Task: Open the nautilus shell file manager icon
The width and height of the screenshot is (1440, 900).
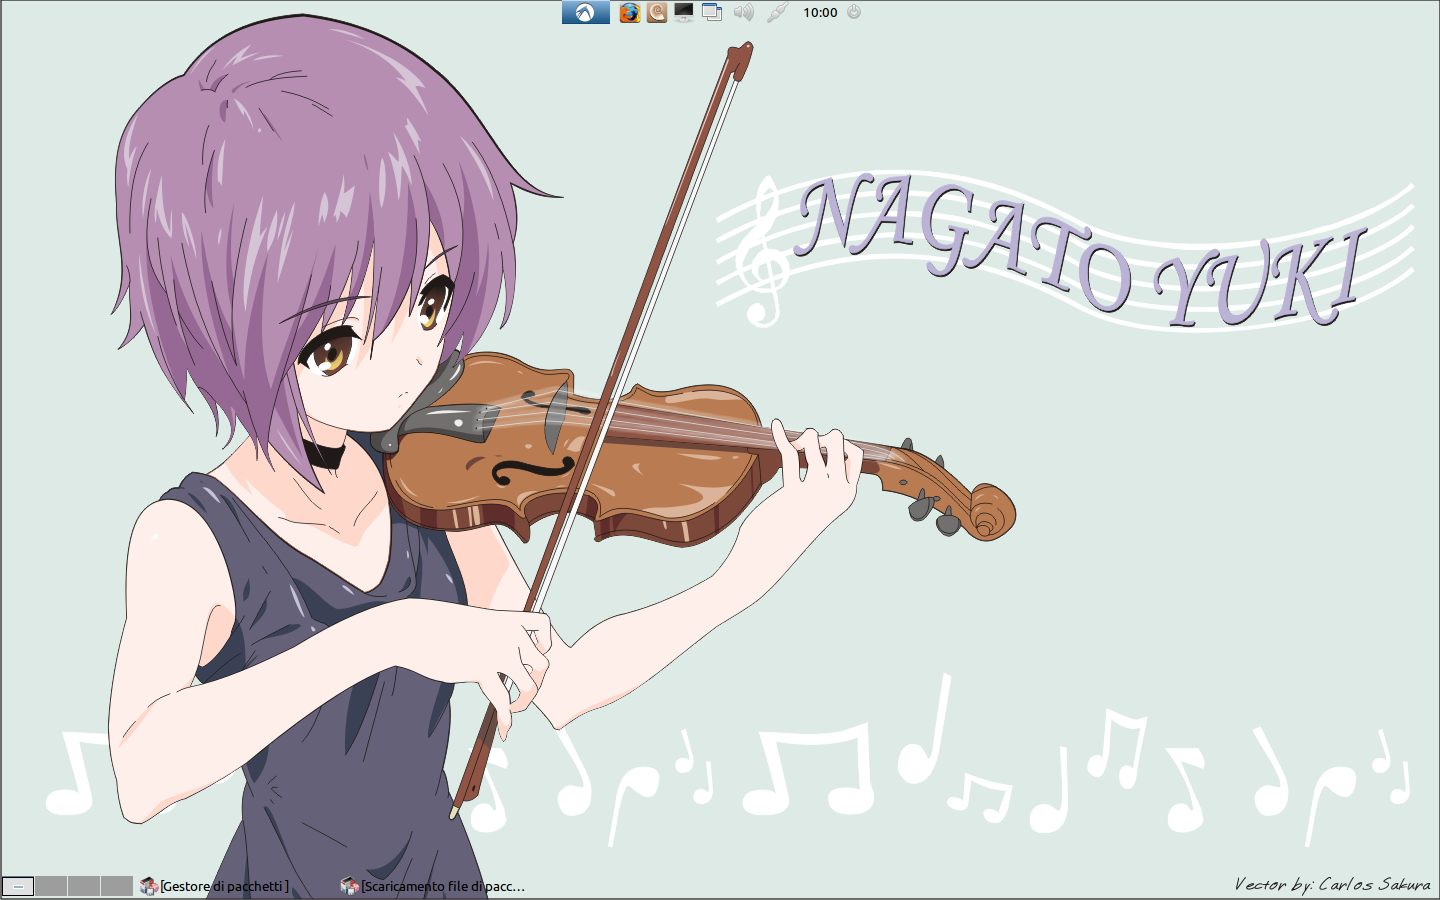Action: [657, 12]
